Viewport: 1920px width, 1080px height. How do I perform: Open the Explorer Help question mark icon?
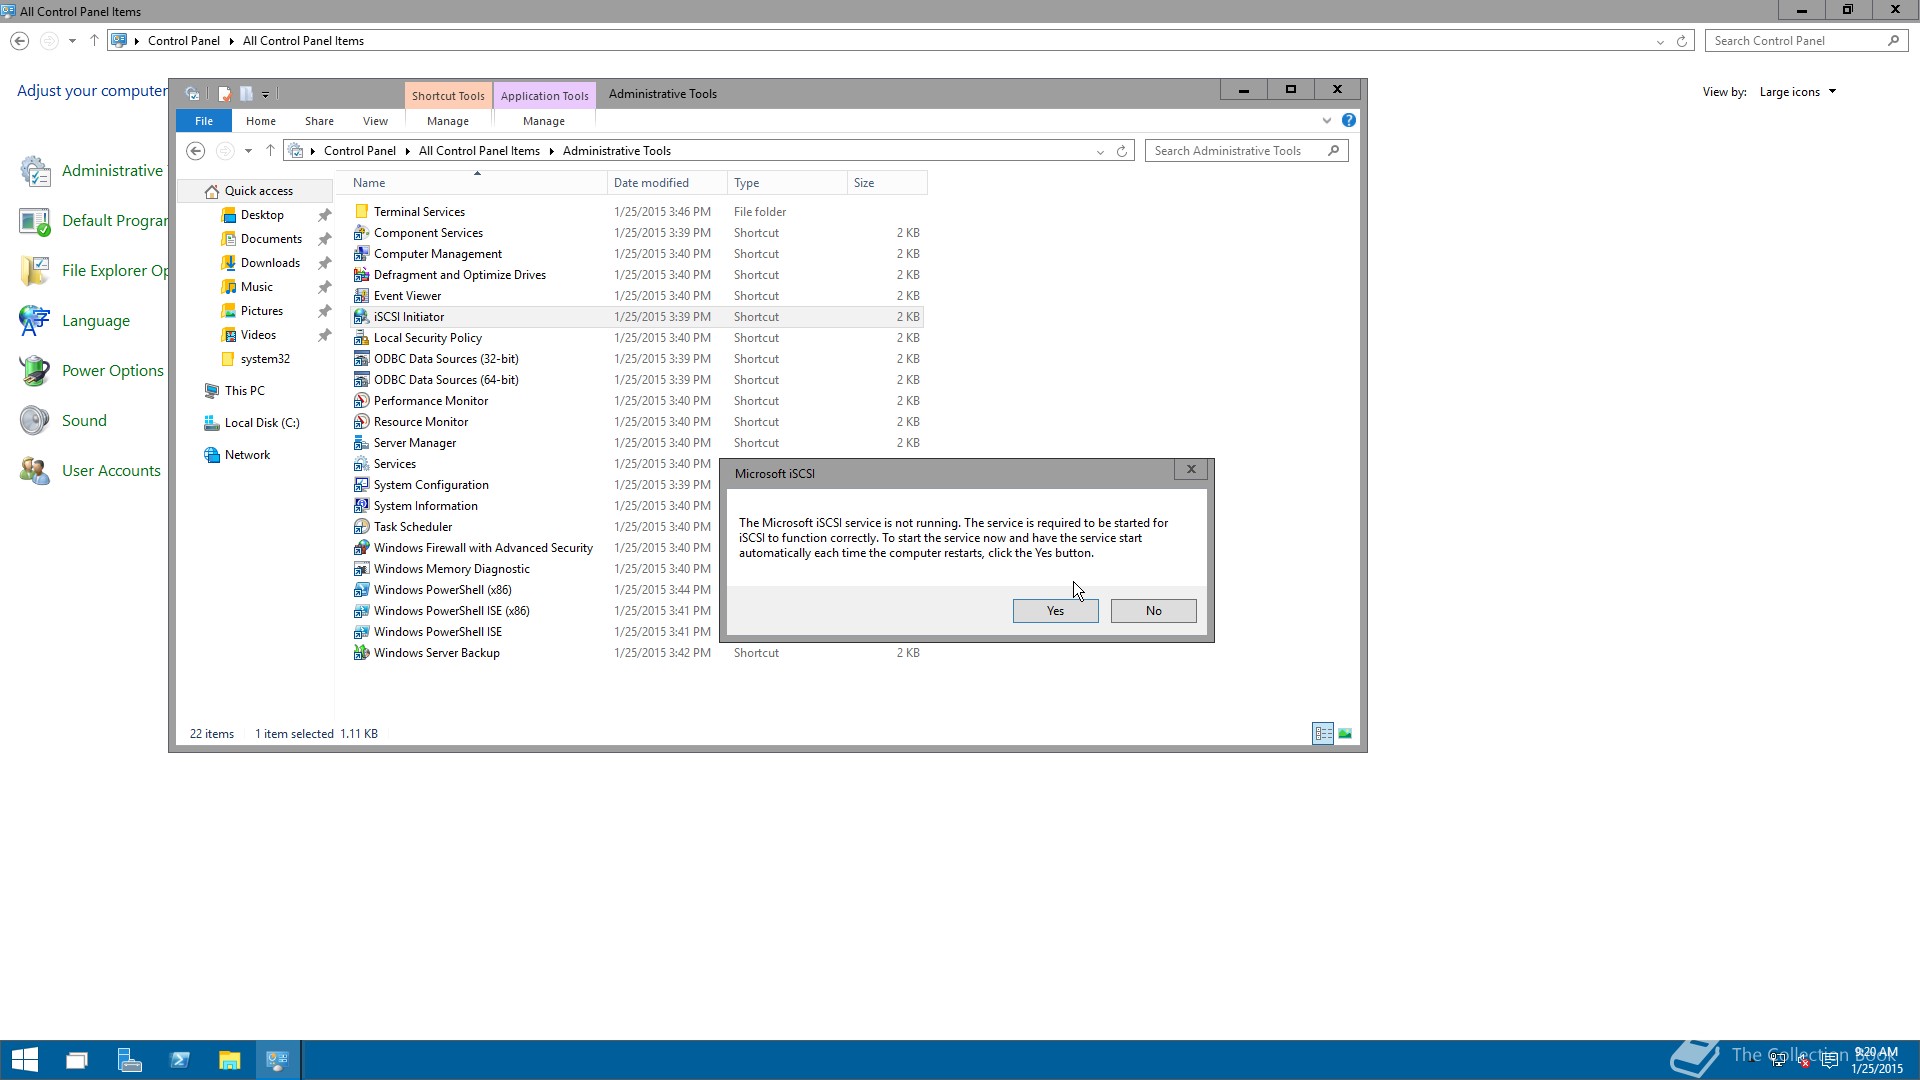point(1349,121)
